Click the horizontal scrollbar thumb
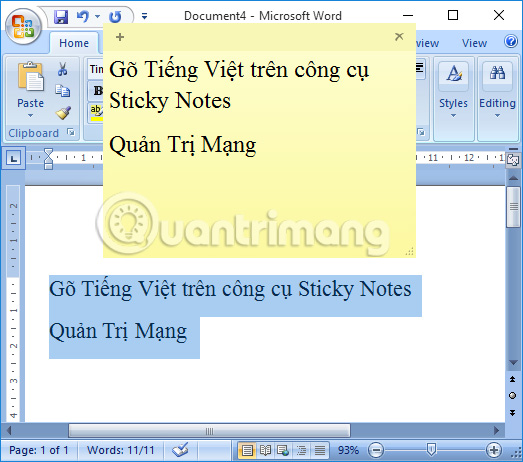This screenshot has width=523, height=462. point(209,431)
